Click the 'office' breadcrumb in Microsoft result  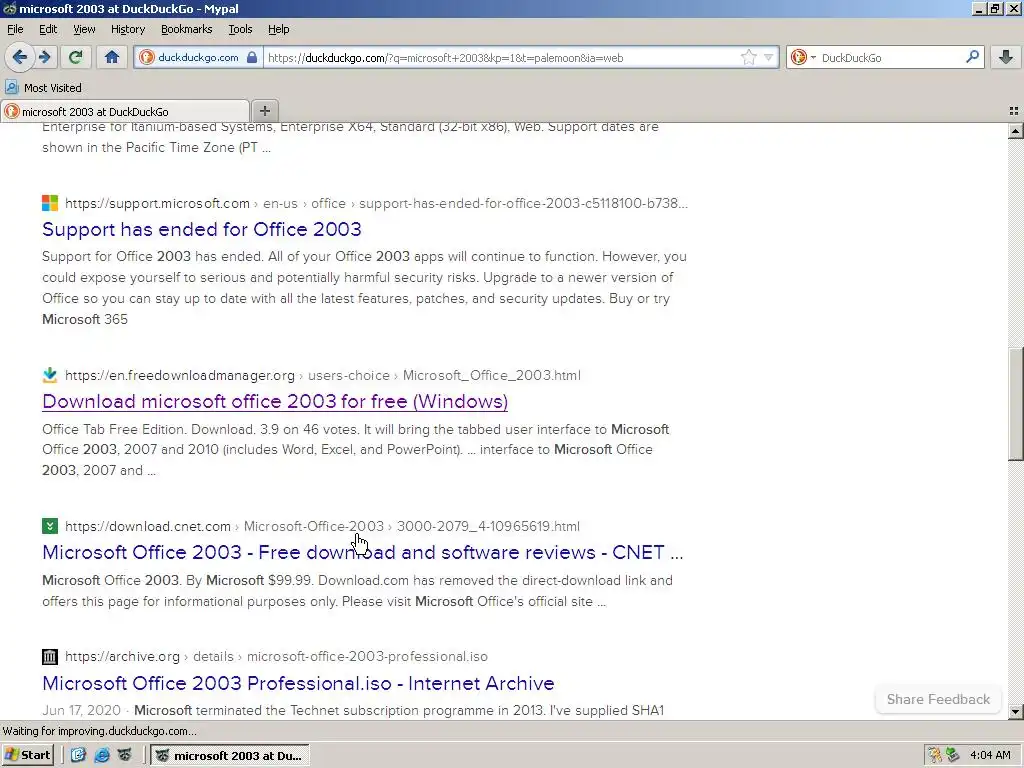[x=328, y=203]
